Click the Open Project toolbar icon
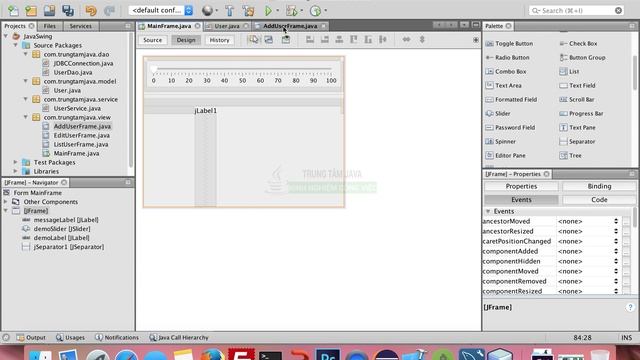Screen dimensions: 640x360 49,11
